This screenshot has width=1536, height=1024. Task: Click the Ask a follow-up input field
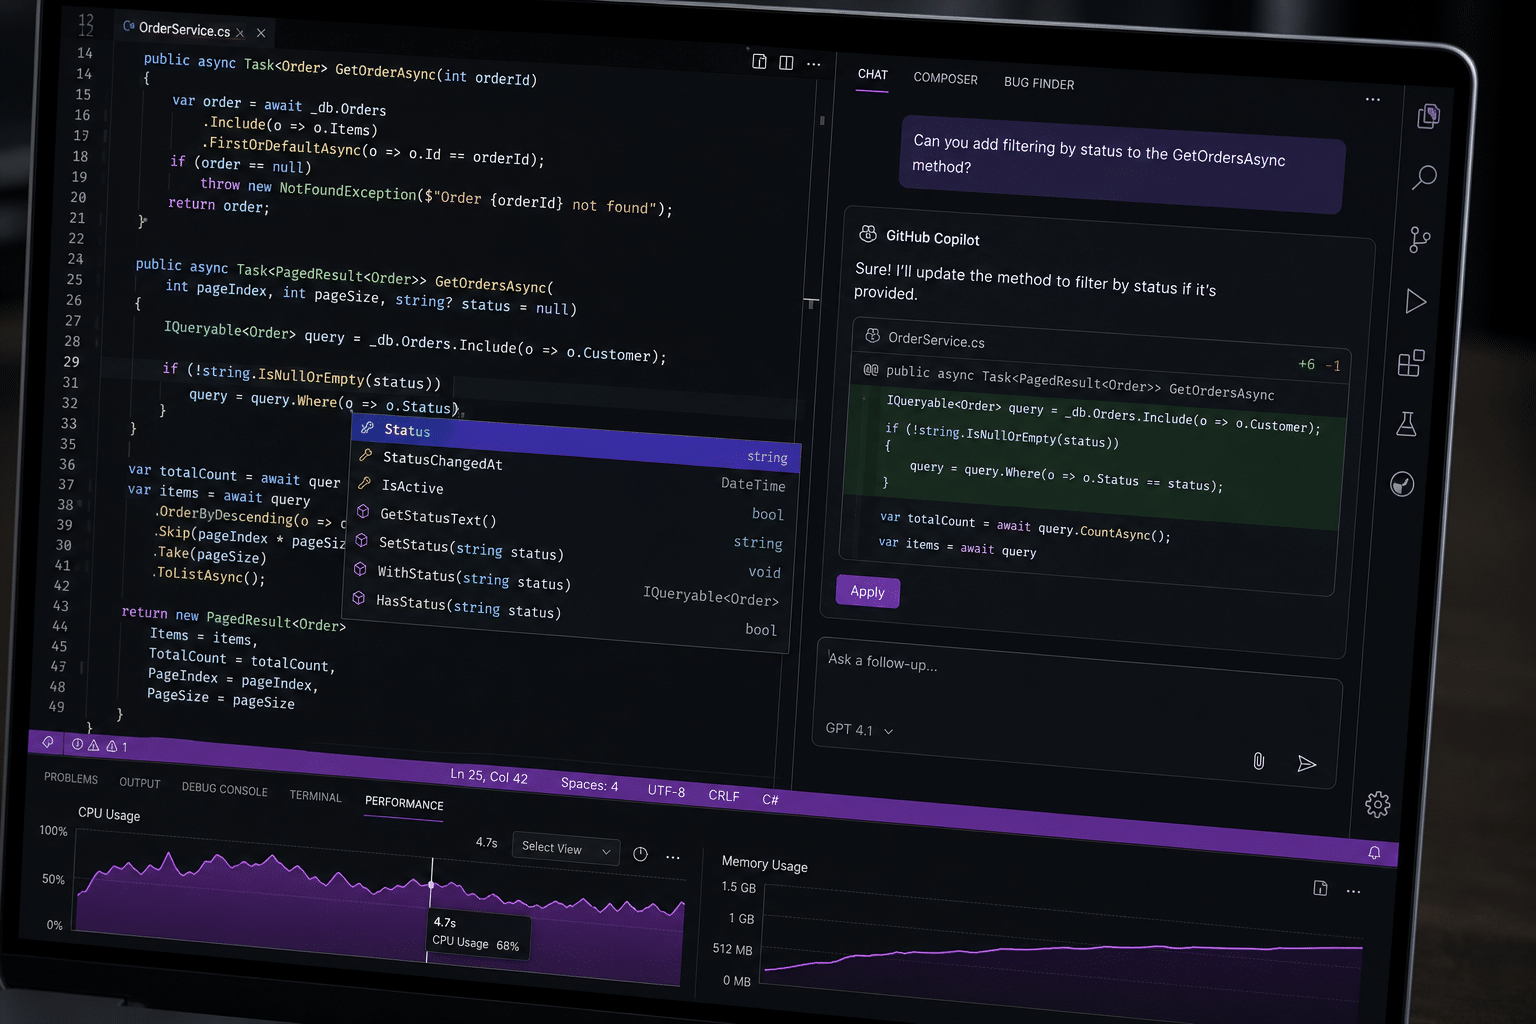point(1078,712)
